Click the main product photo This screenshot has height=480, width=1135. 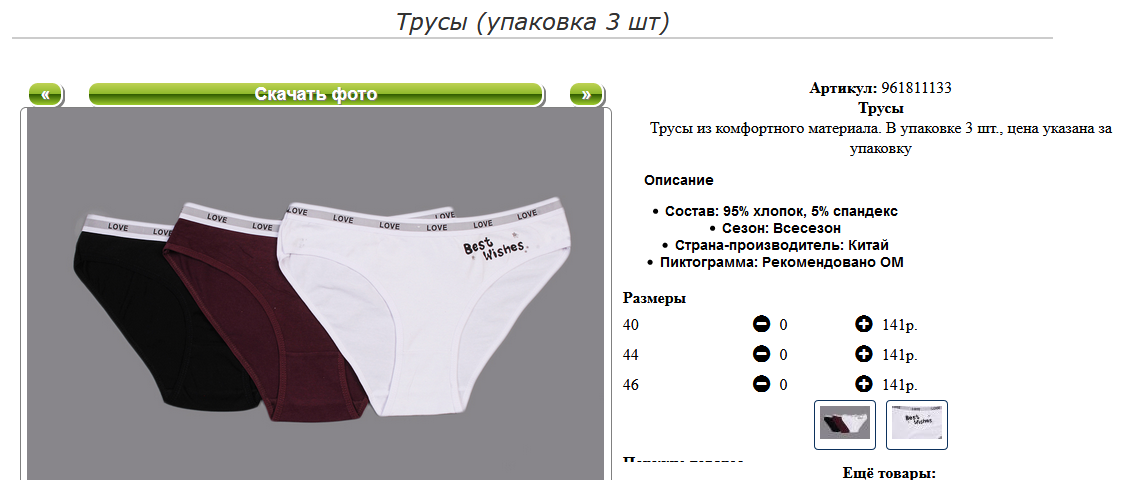[x=316, y=294]
